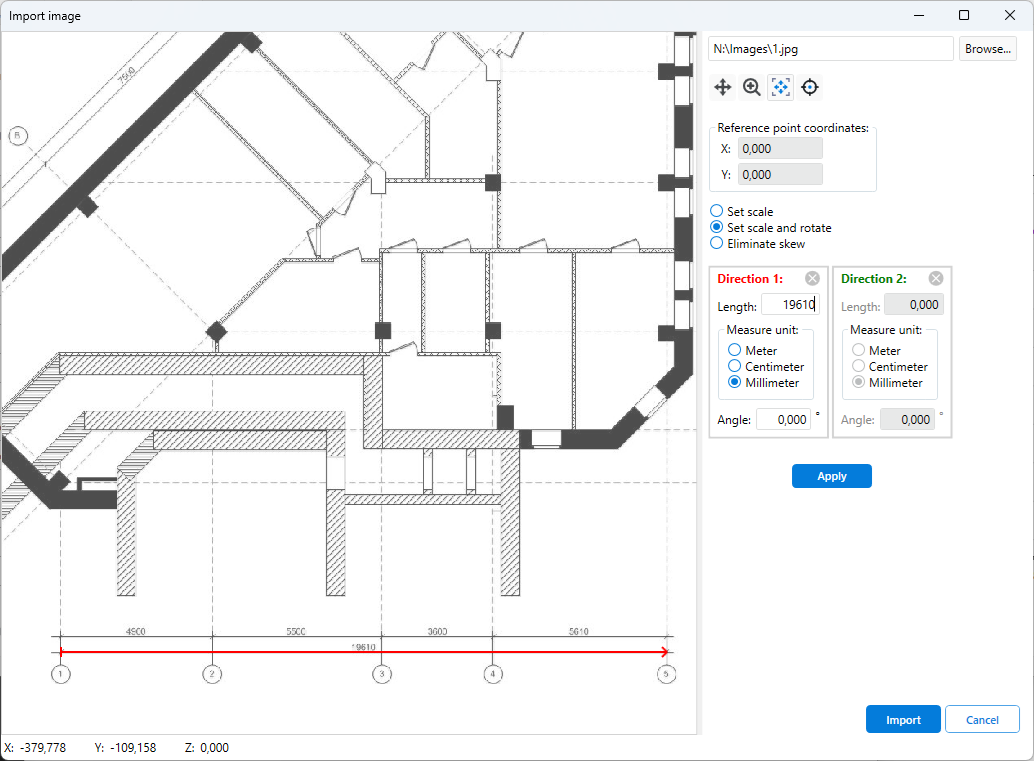Select the Pan (move) tool icon
1034x761 pixels.
tap(723, 88)
